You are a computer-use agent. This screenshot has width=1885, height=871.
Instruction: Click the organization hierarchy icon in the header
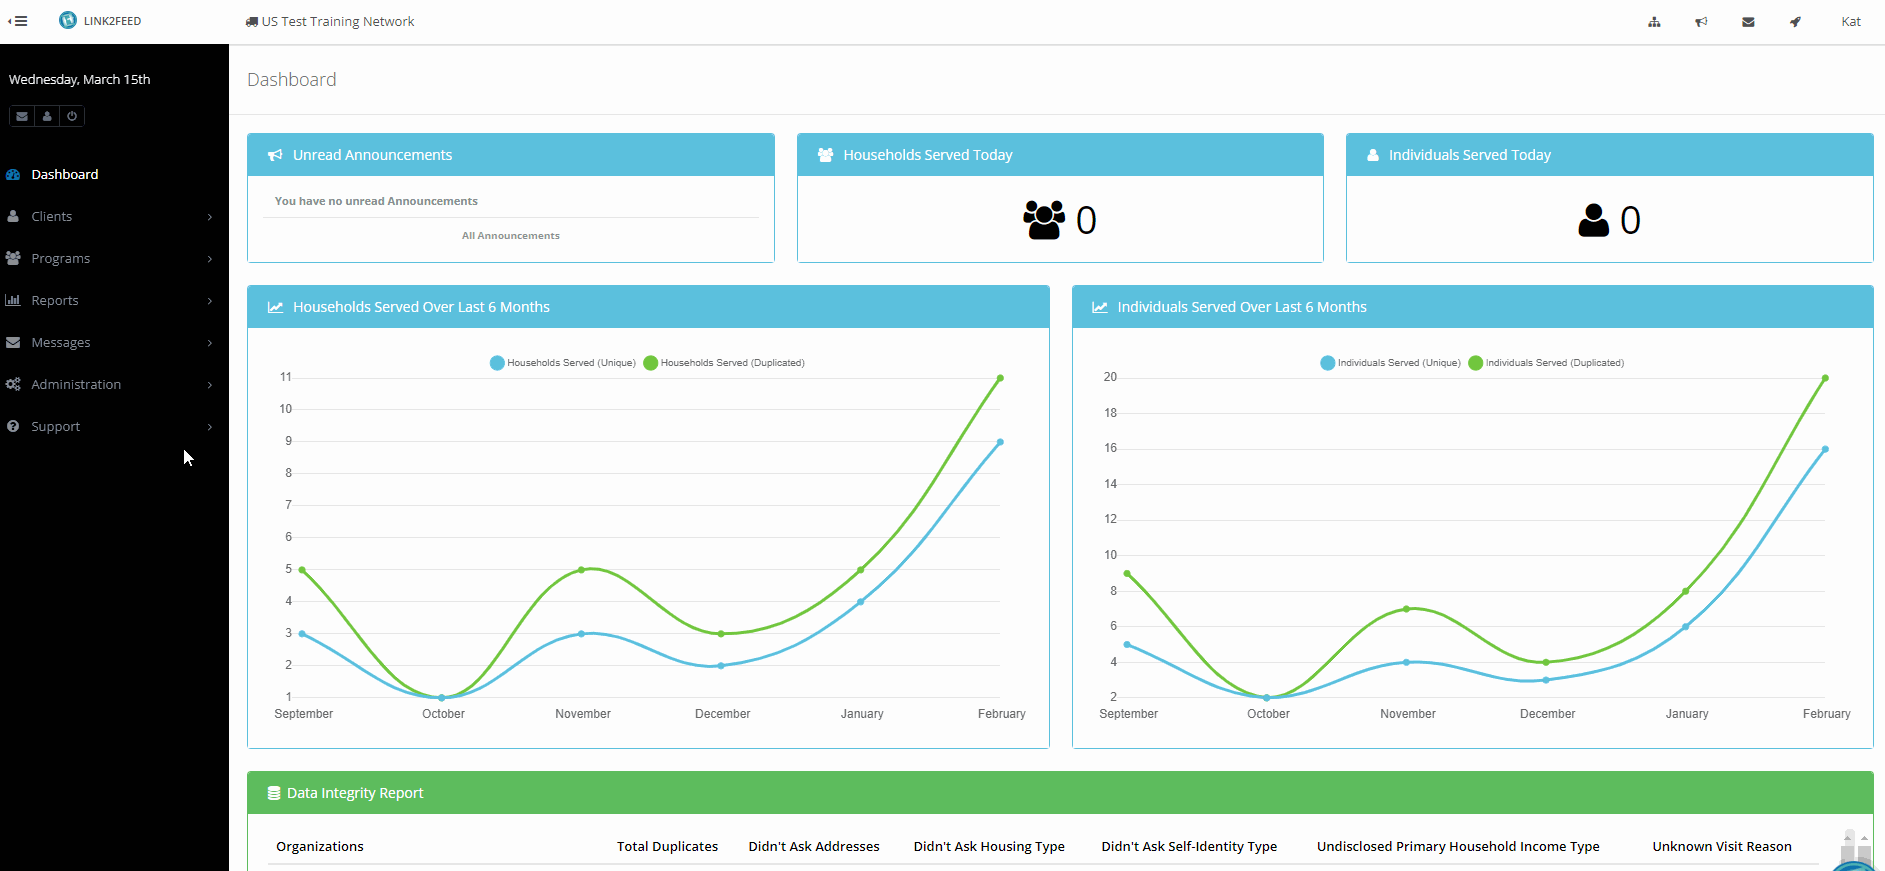tap(1654, 22)
